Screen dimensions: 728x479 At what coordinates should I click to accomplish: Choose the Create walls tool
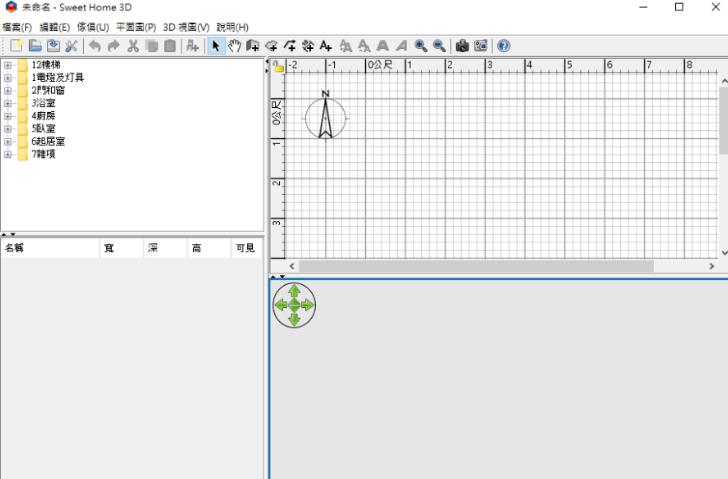tap(253, 45)
